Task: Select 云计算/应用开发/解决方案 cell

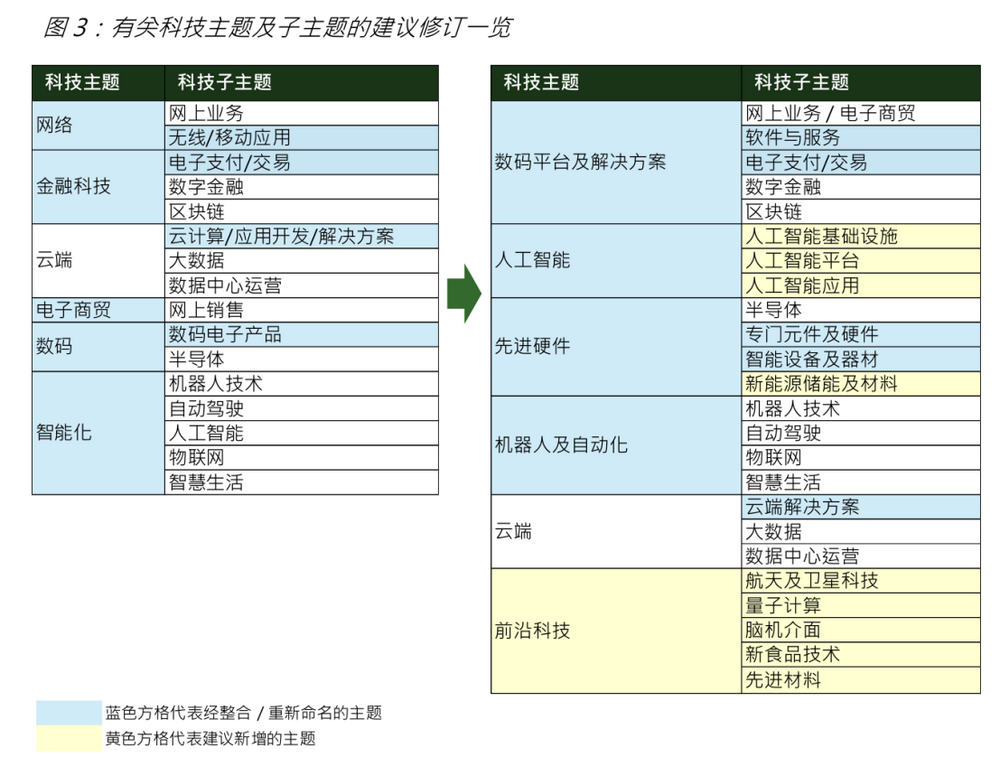Action: click(301, 236)
